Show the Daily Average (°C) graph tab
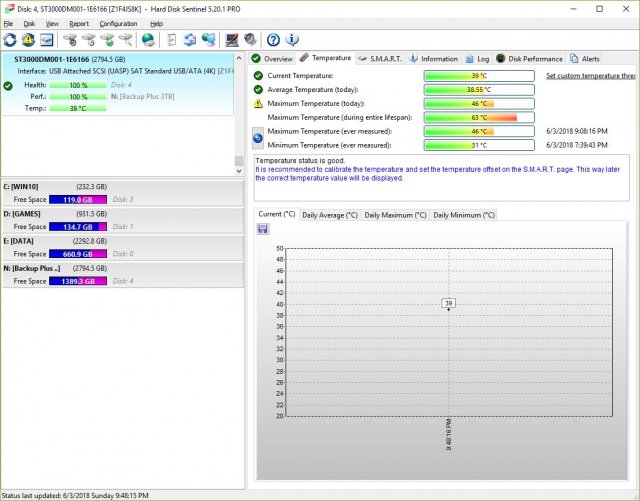Viewport: 640px width, 501px height. tap(330, 215)
